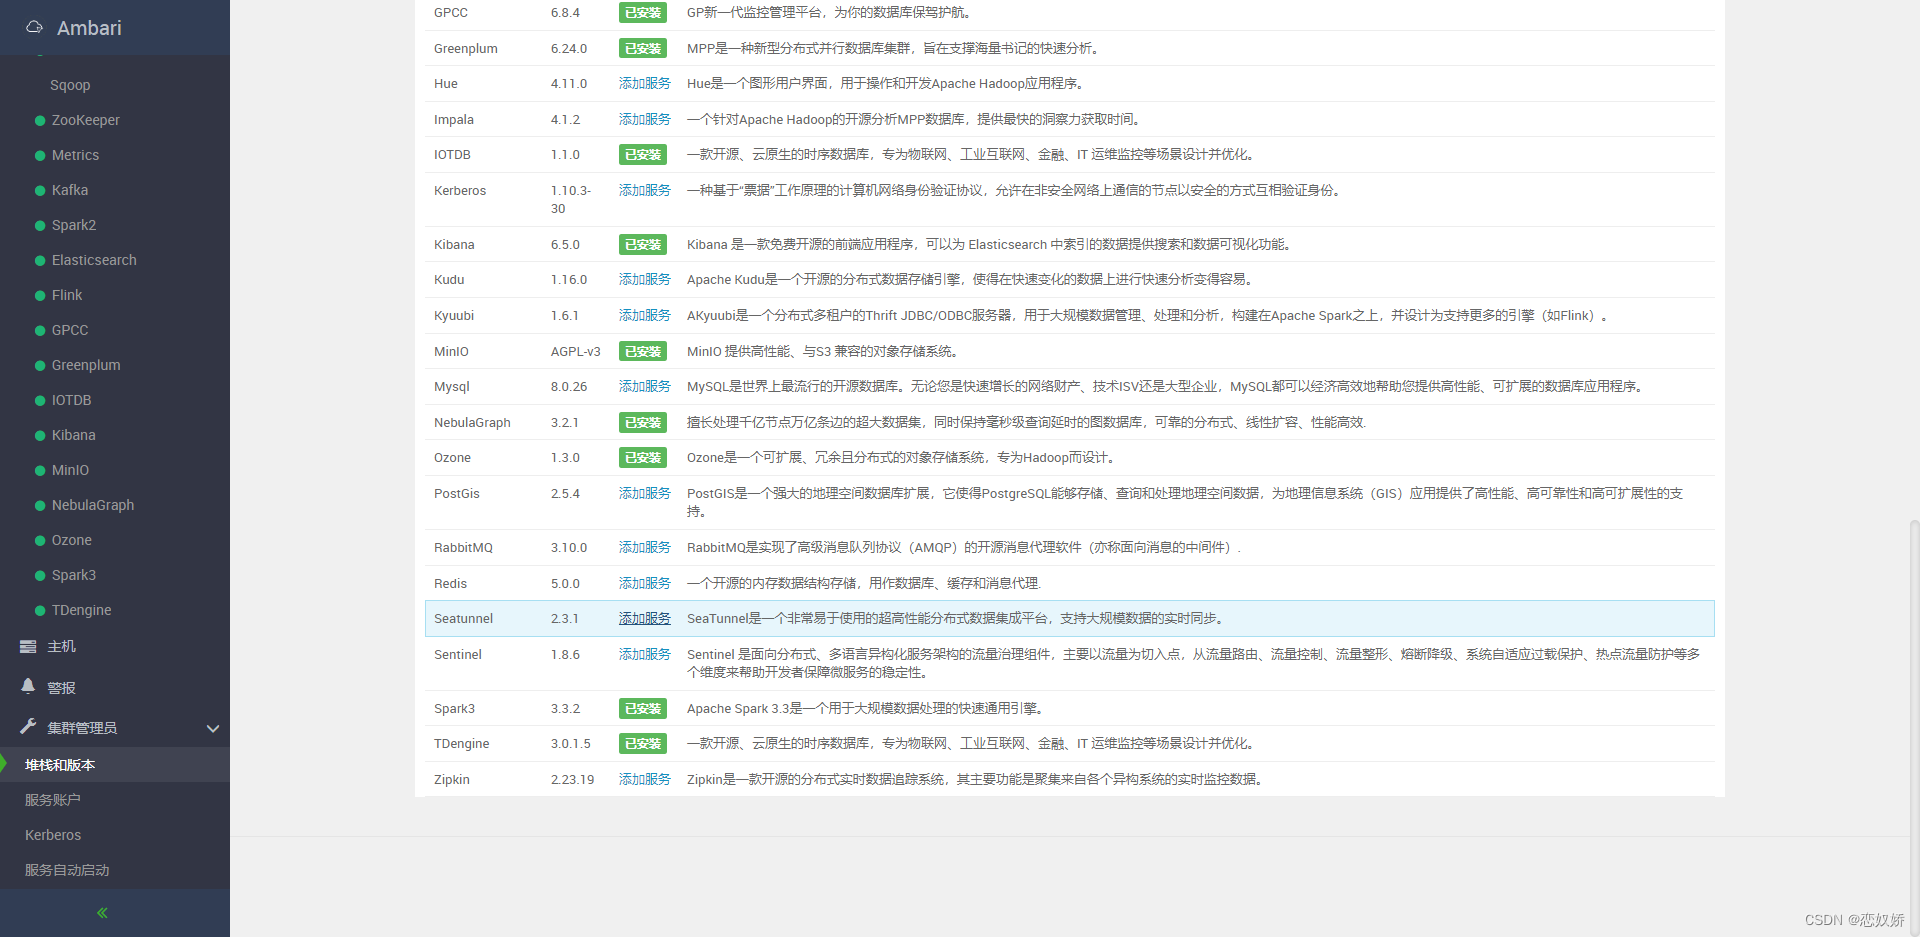Screen dimensions: 1920x937
Task: Click green status dot beside Elasticsearch
Action: tap(40, 261)
